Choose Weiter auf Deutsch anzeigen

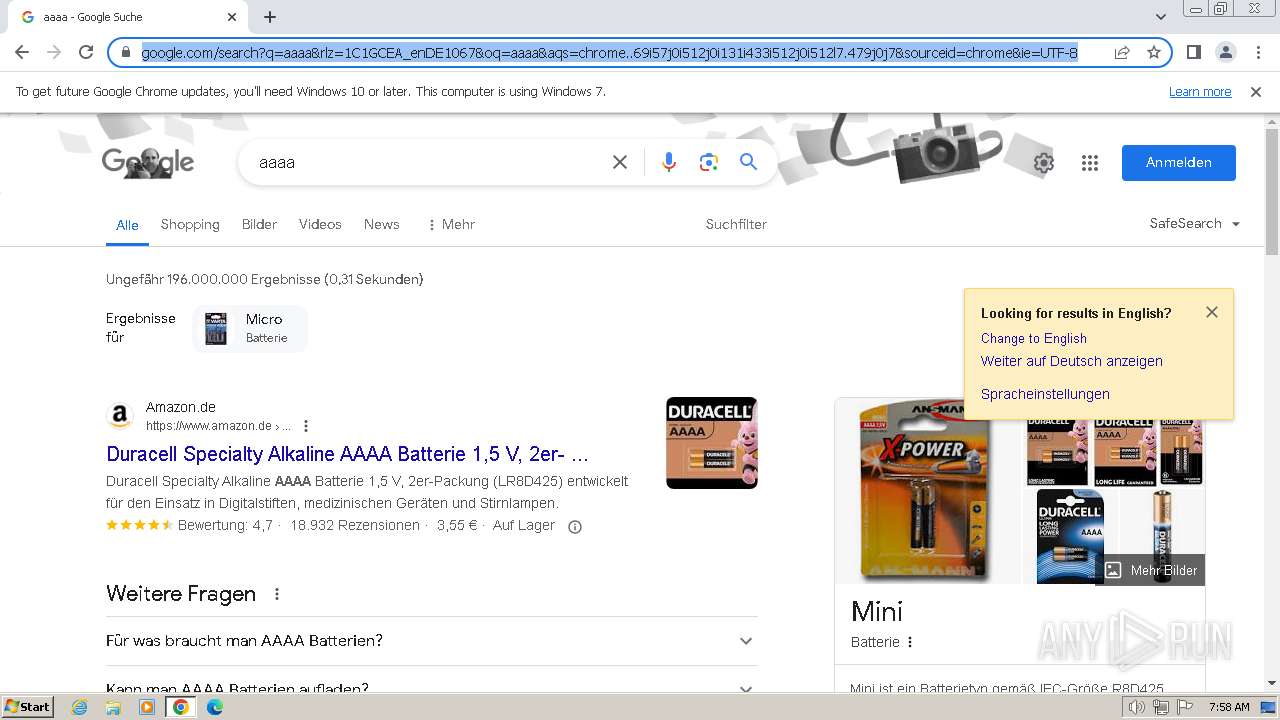pyautogui.click(x=1072, y=361)
